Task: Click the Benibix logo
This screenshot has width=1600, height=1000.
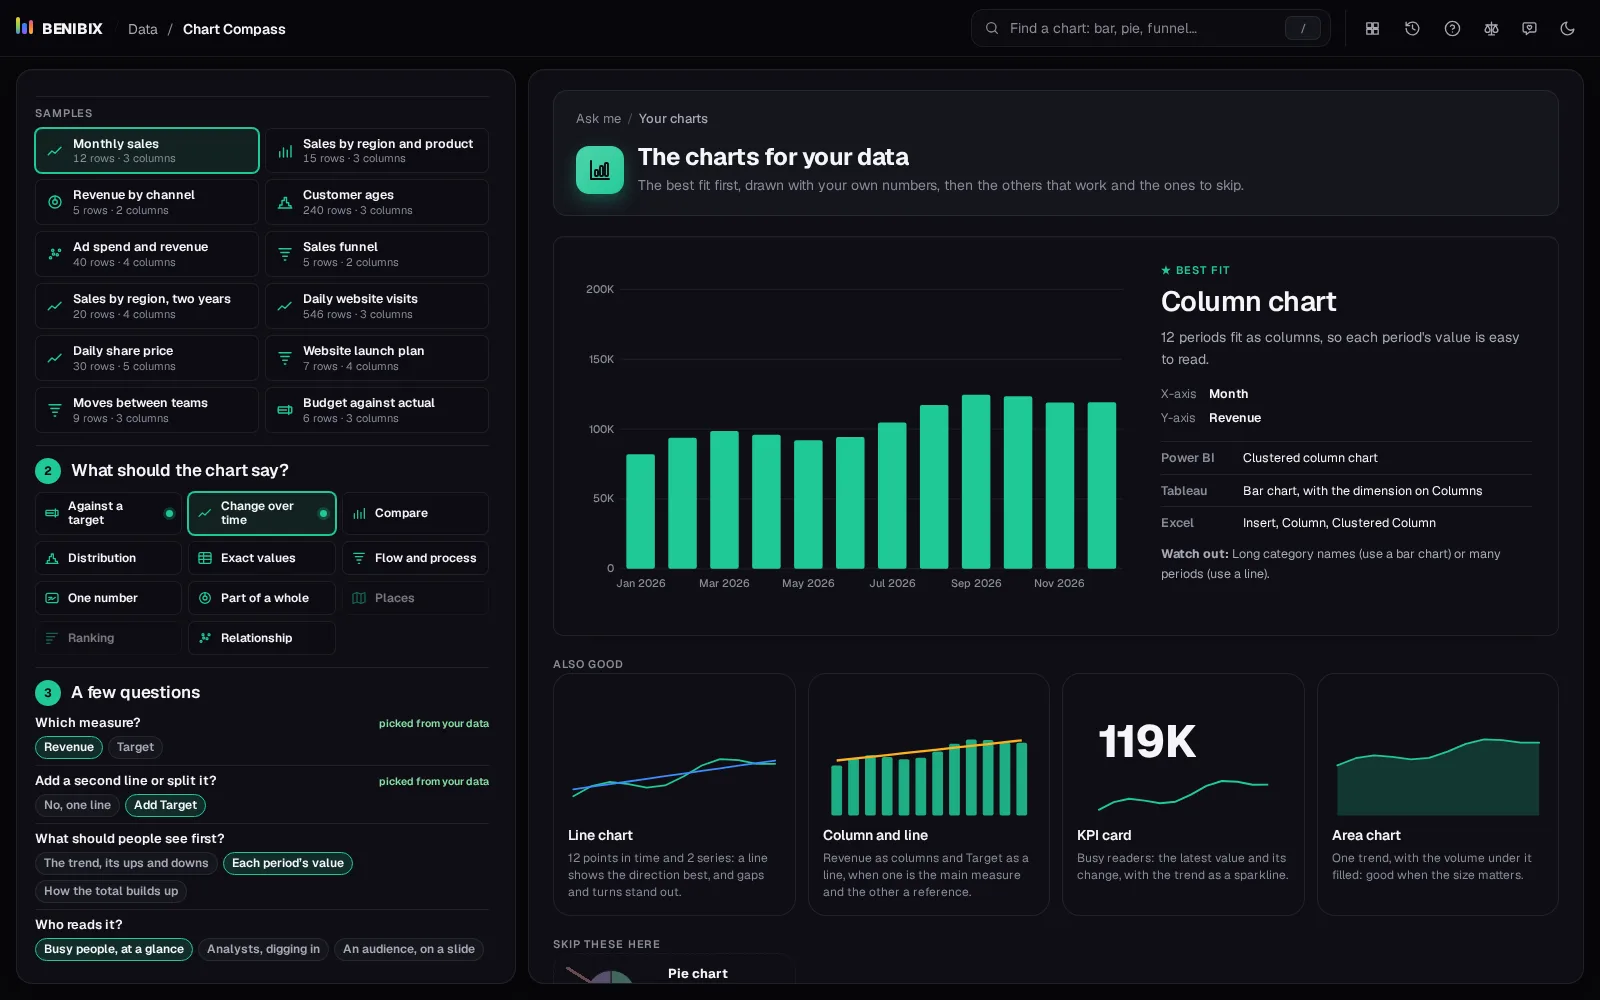Action: pyautogui.click(x=59, y=28)
